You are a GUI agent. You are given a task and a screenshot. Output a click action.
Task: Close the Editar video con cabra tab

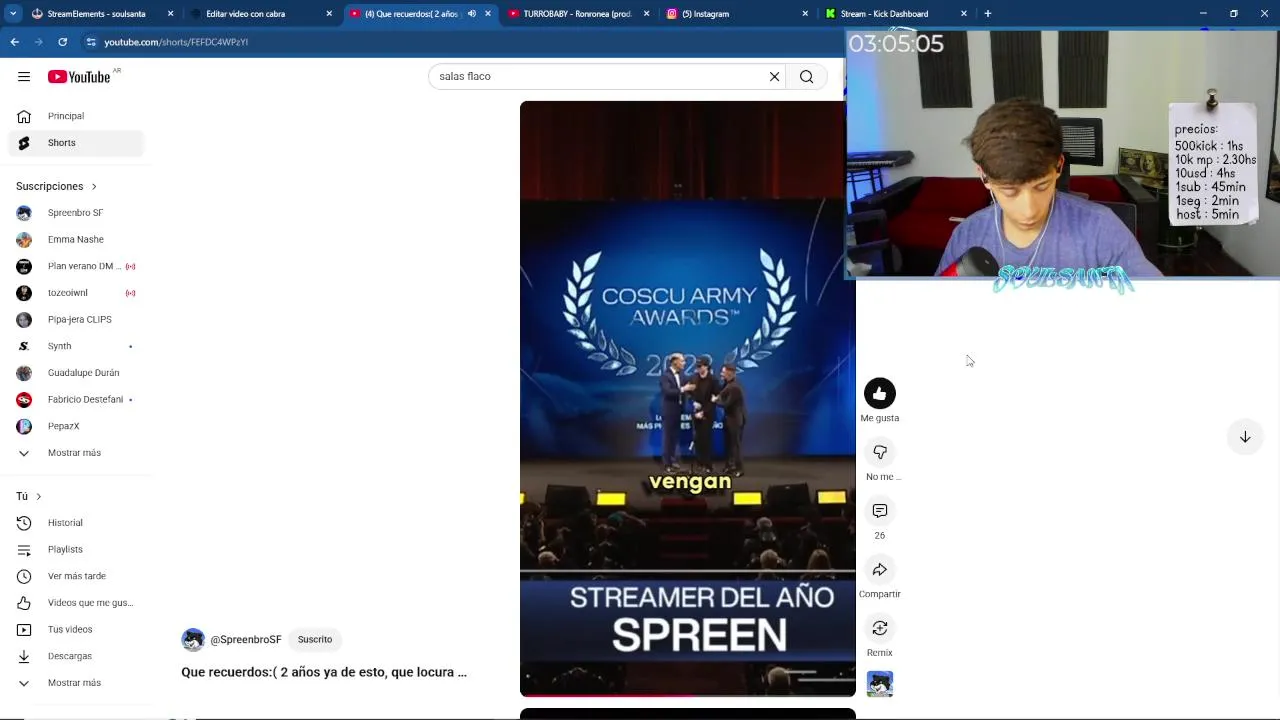pyautogui.click(x=329, y=14)
